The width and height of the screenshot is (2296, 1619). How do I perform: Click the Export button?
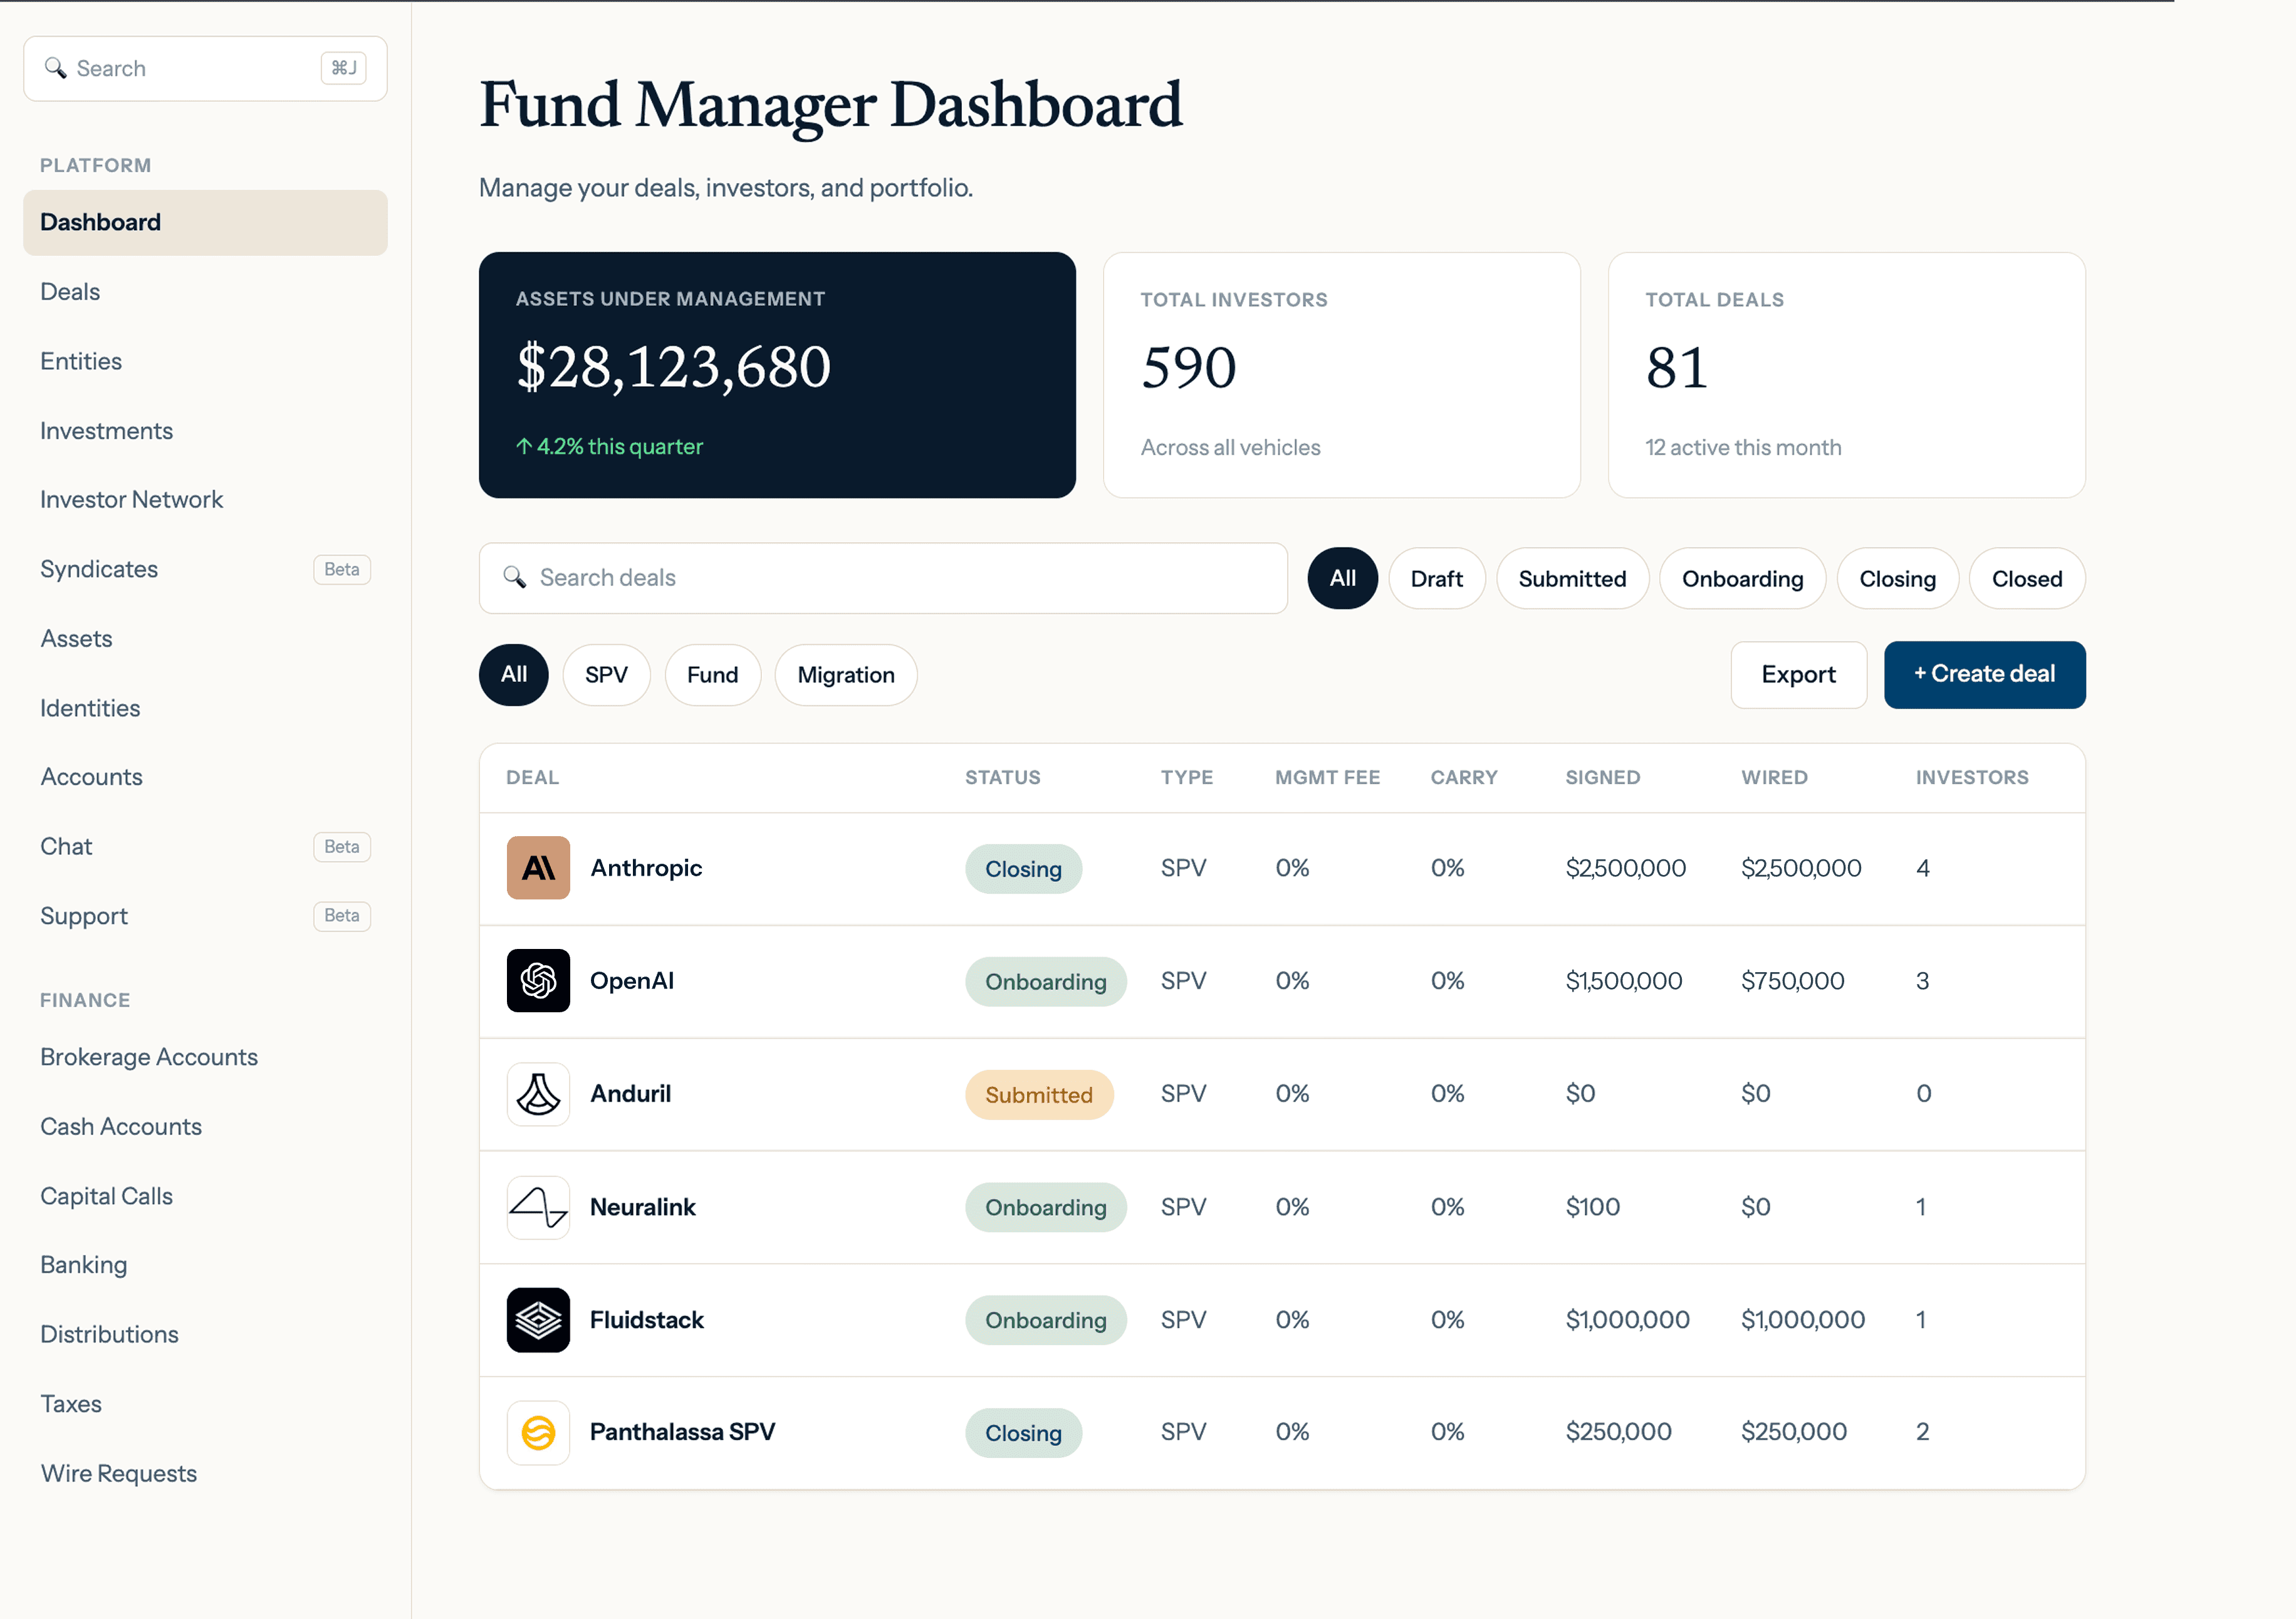tap(1798, 674)
